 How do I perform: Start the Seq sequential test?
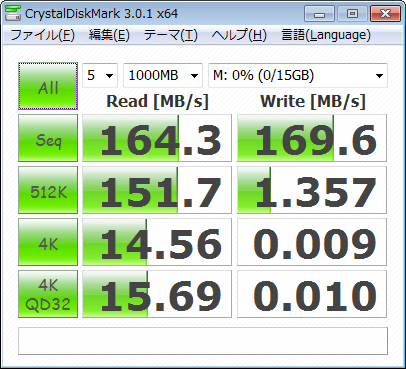[x=48, y=138]
